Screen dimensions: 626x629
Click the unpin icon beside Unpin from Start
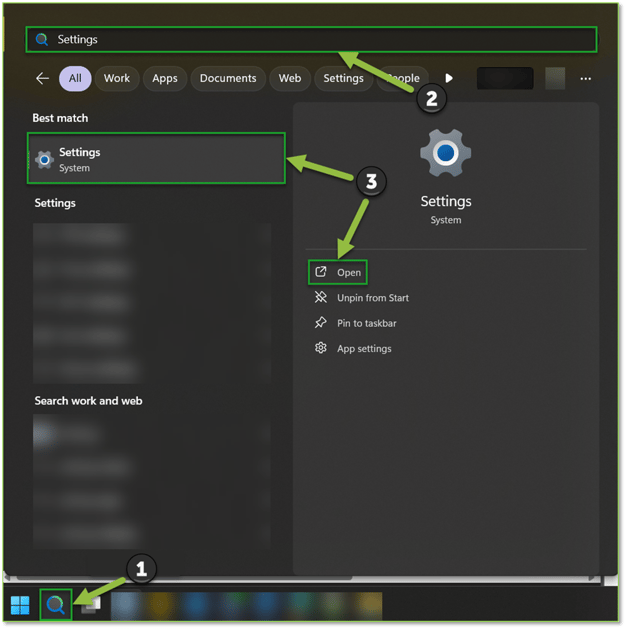(320, 297)
